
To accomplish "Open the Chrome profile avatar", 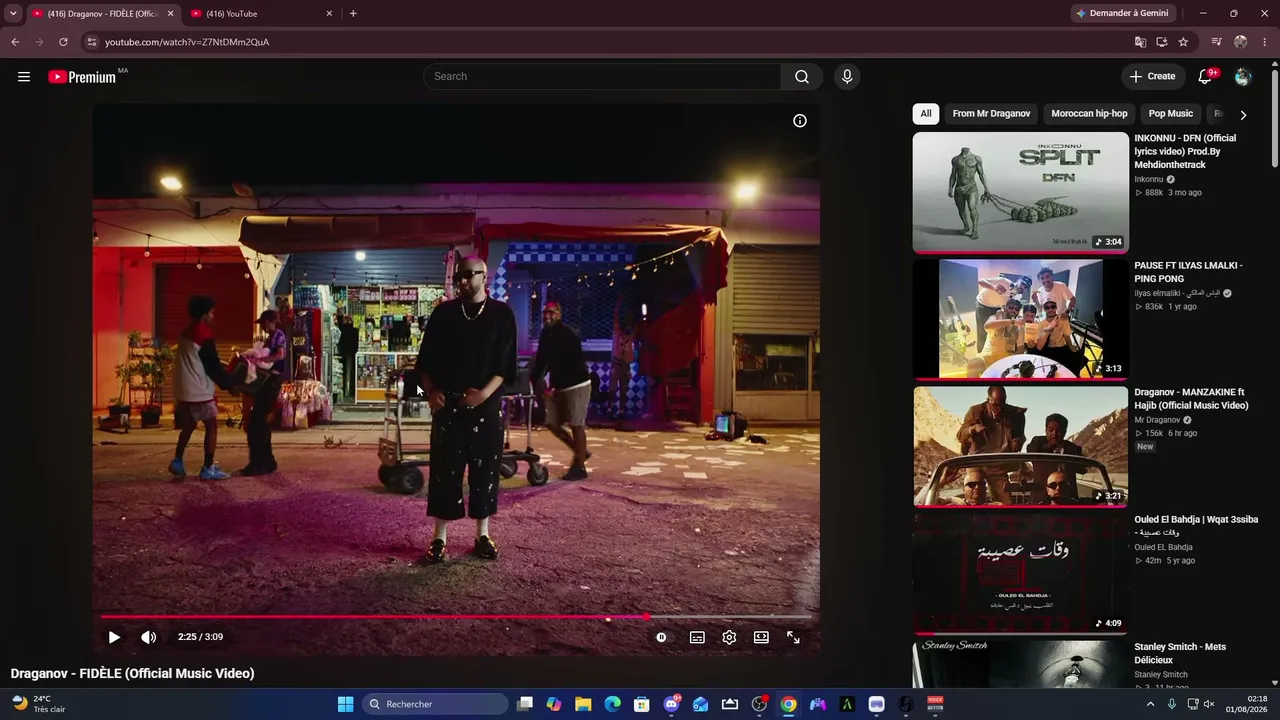I will [1241, 42].
